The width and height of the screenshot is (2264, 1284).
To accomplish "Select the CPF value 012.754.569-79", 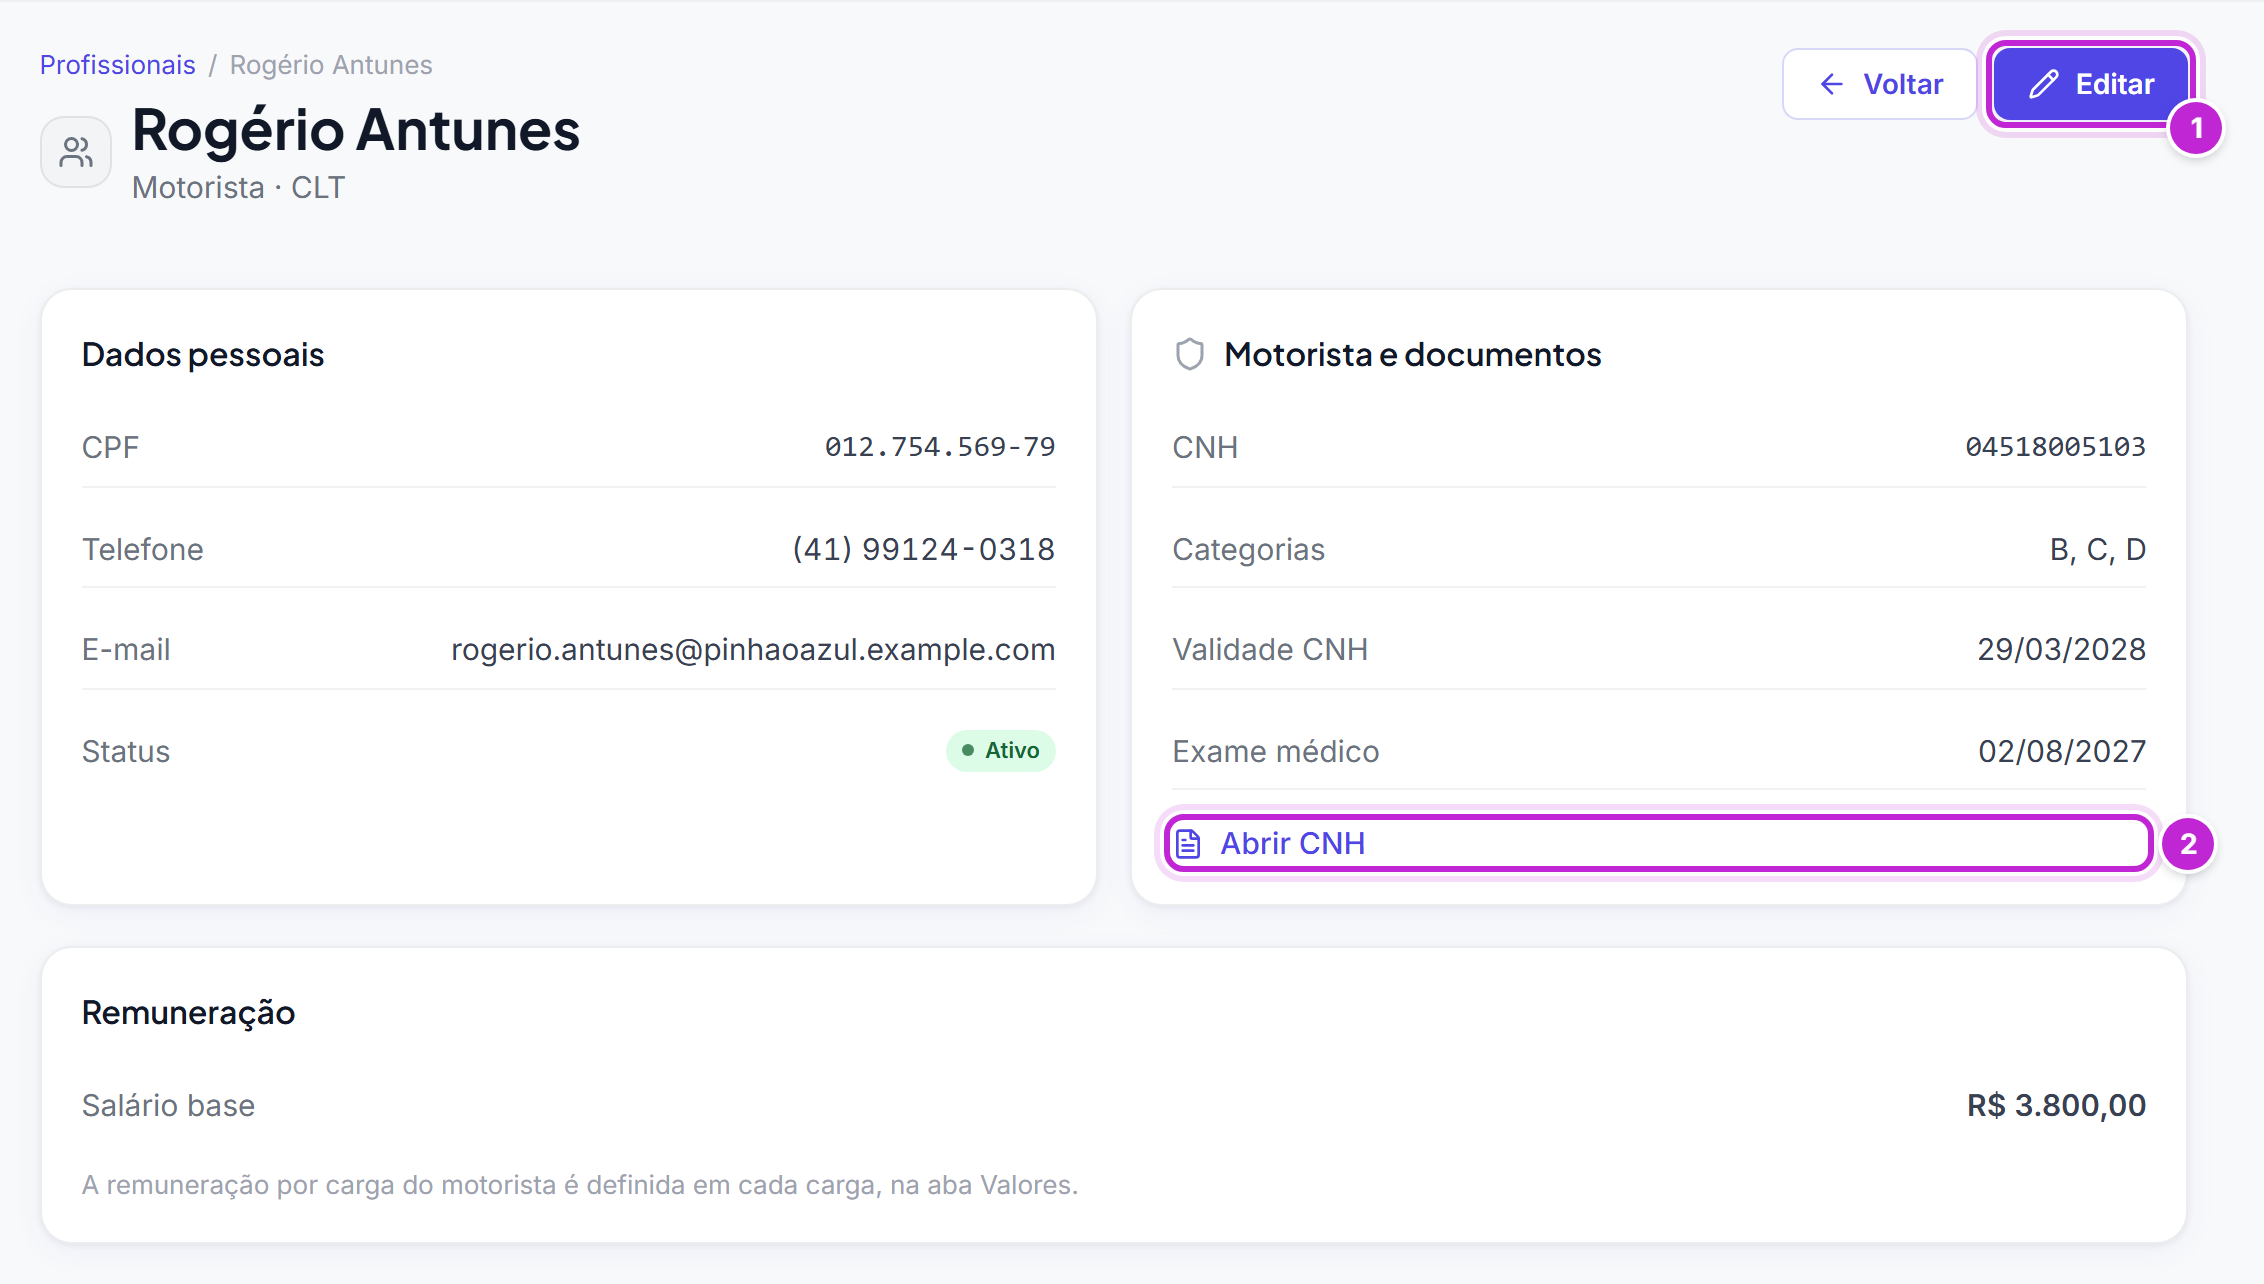I will tap(940, 447).
